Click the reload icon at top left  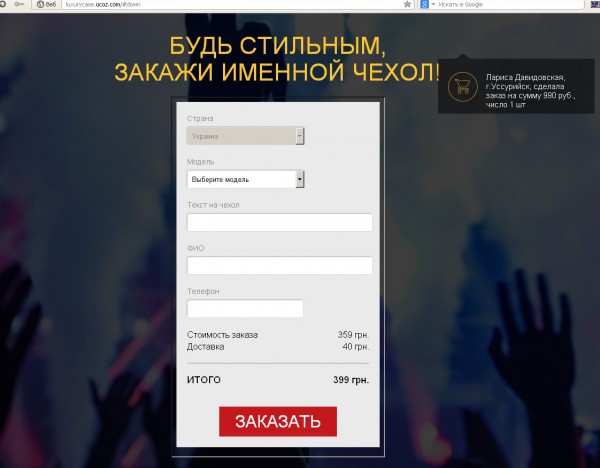pos(2,4)
